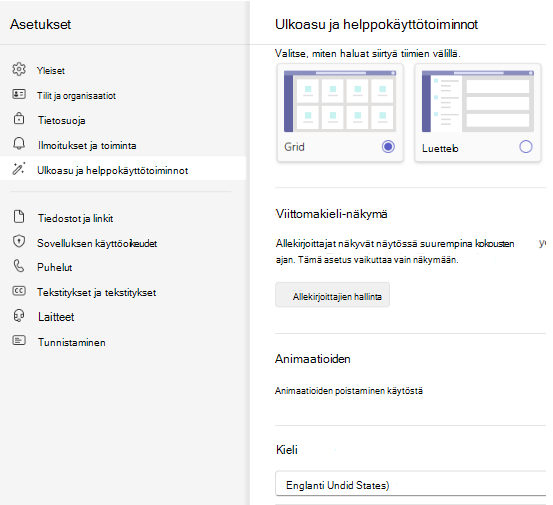Screen dimensions: 553x505
Task: Click the Kieli label
Action: click(287, 450)
